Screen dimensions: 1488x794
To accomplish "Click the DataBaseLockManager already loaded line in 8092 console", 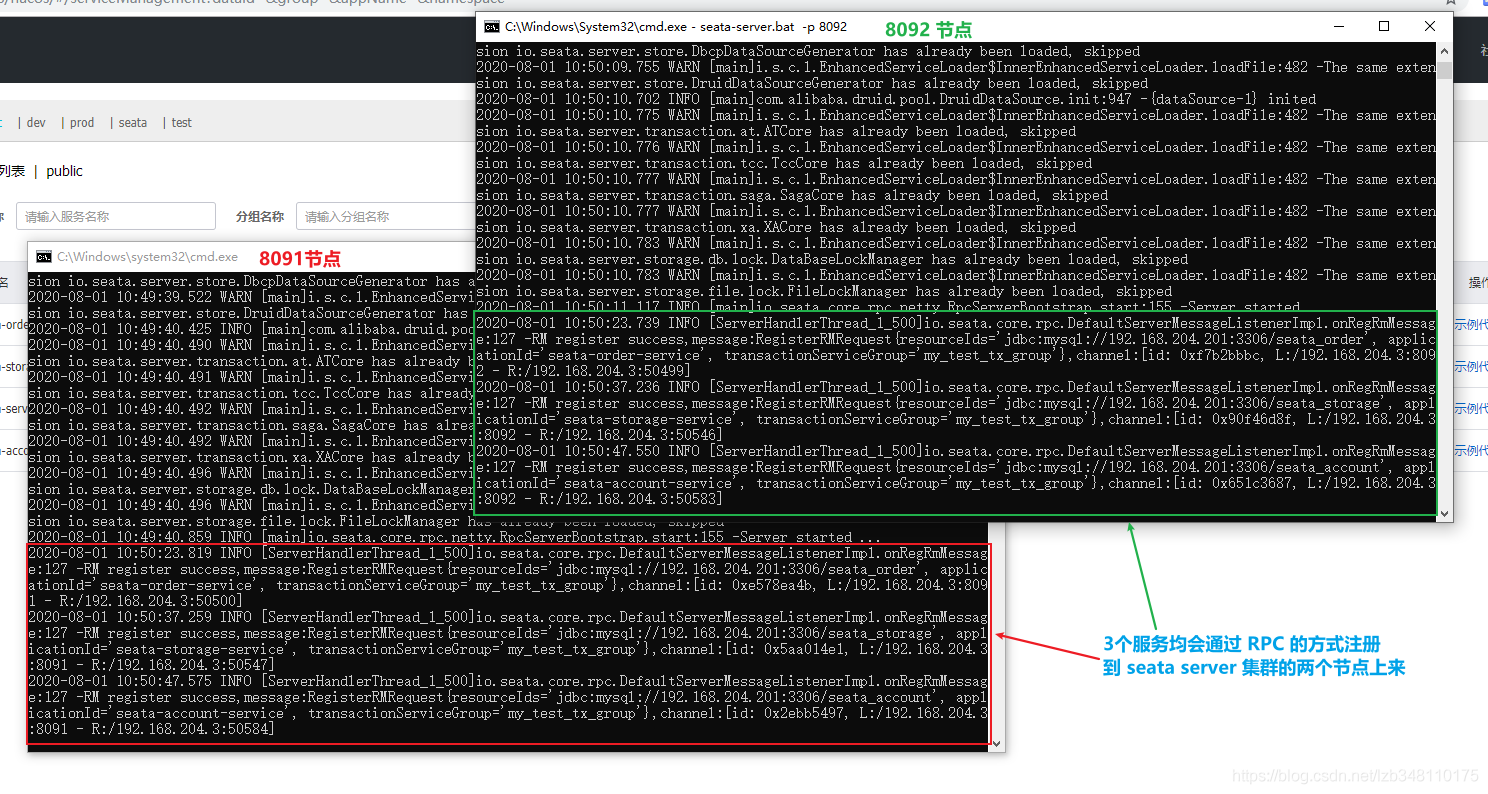I will click(832, 259).
